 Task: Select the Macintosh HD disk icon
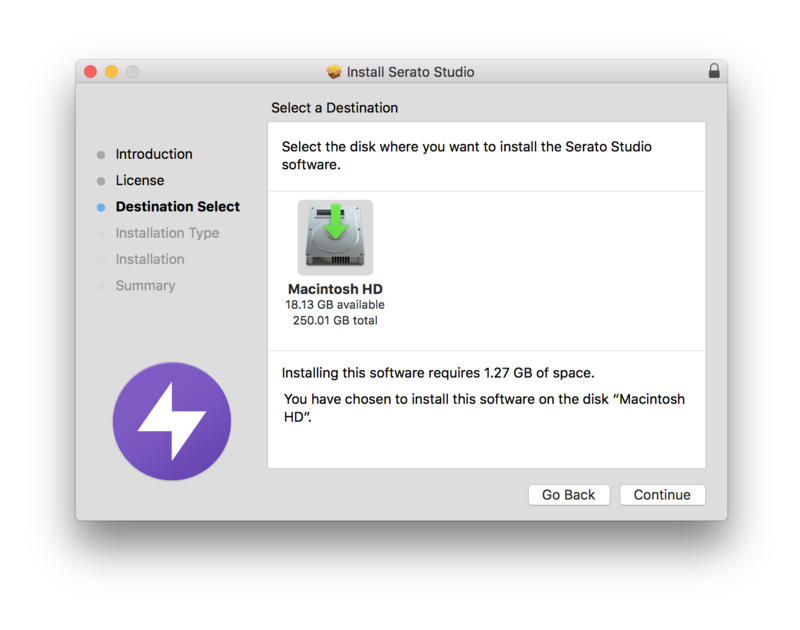pos(335,237)
